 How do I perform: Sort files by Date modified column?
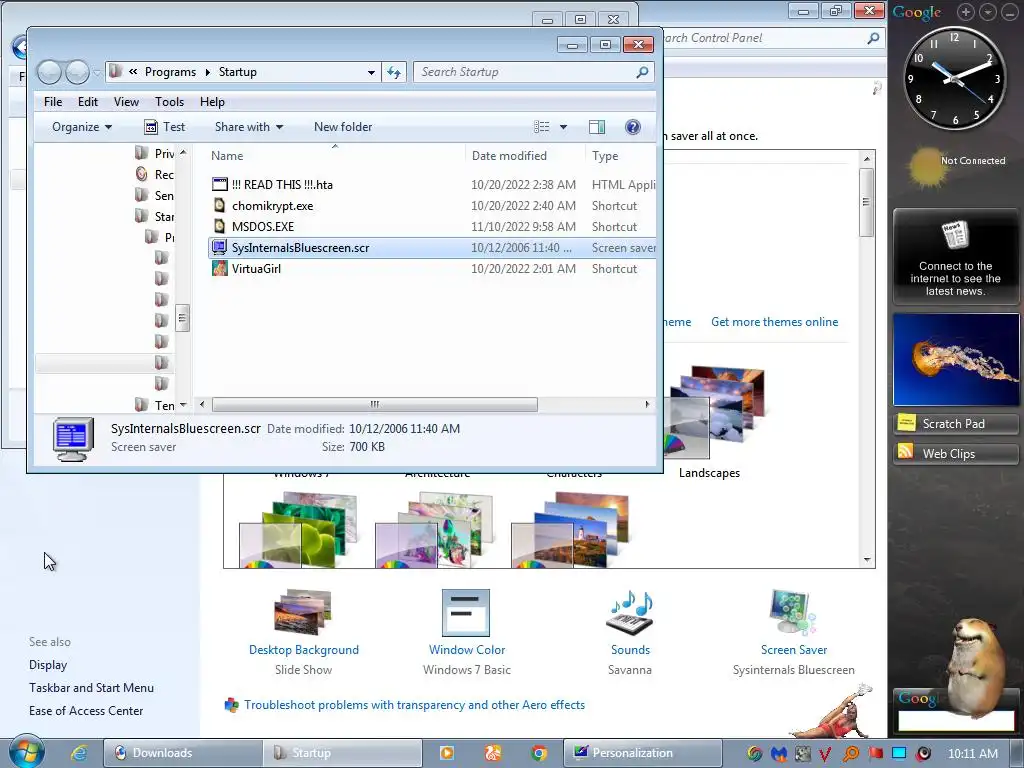coord(525,155)
